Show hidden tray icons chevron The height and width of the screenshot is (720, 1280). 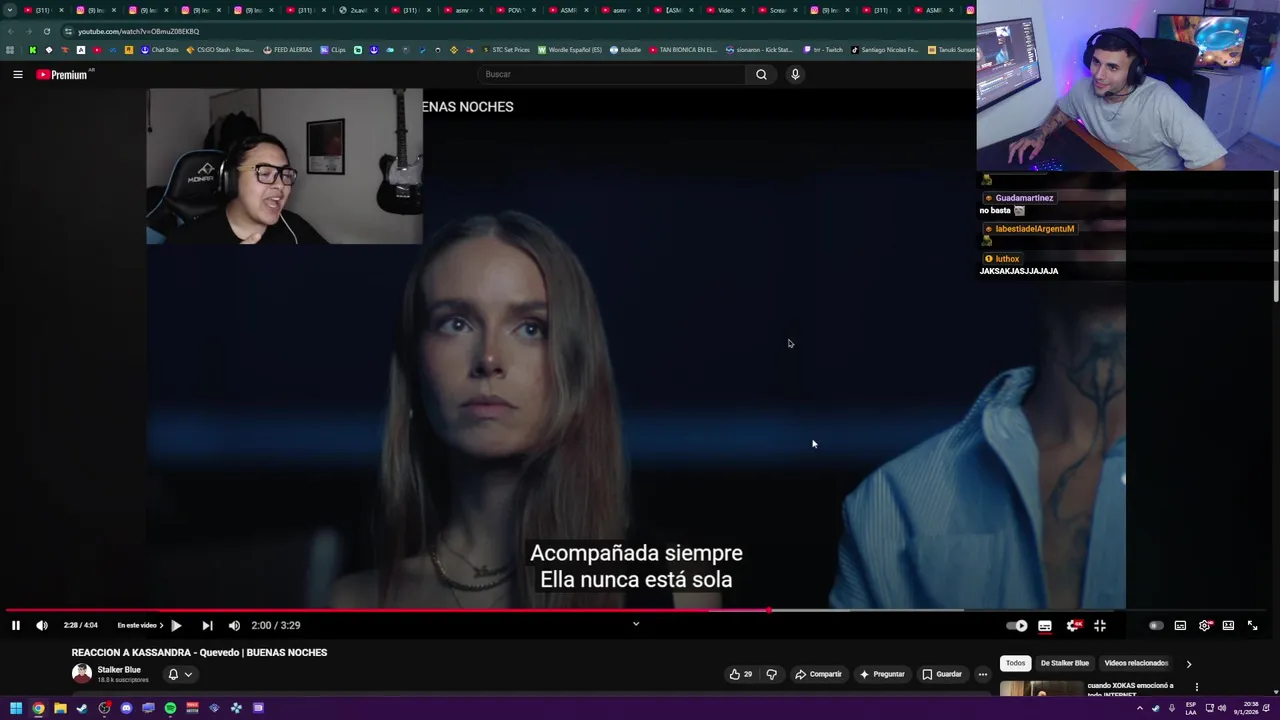coord(1139,708)
